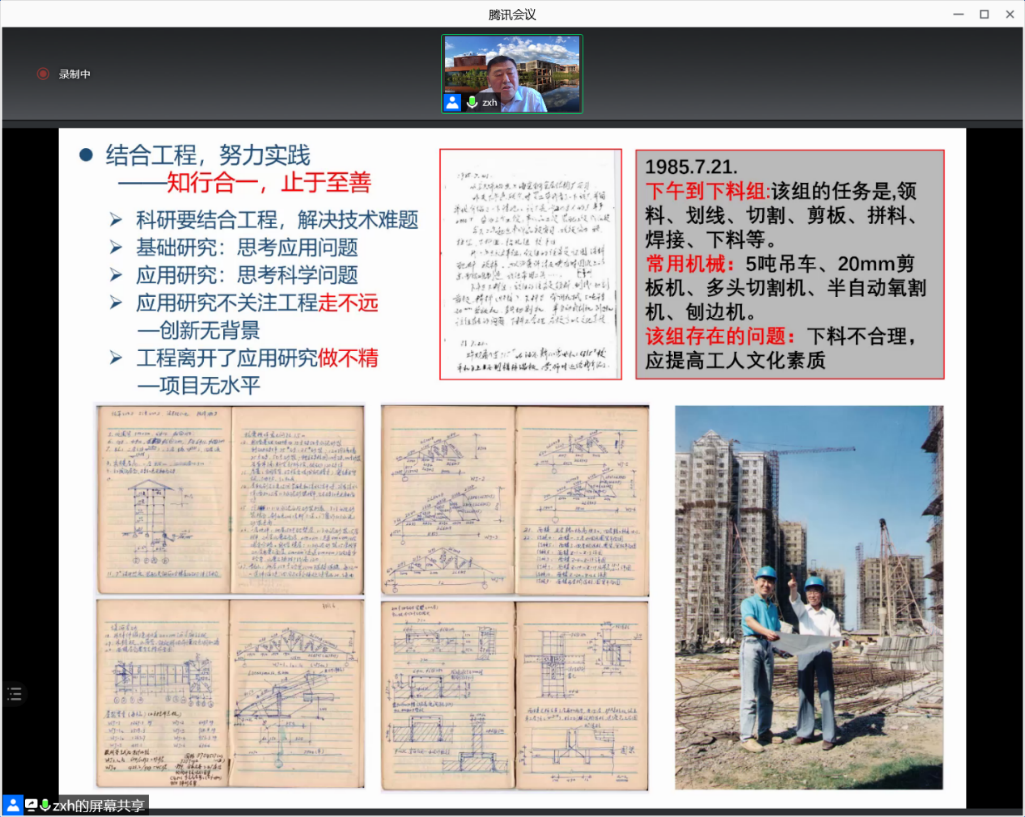Click the screen share icon in the bottom bar
1025x817 pixels.
[31, 805]
